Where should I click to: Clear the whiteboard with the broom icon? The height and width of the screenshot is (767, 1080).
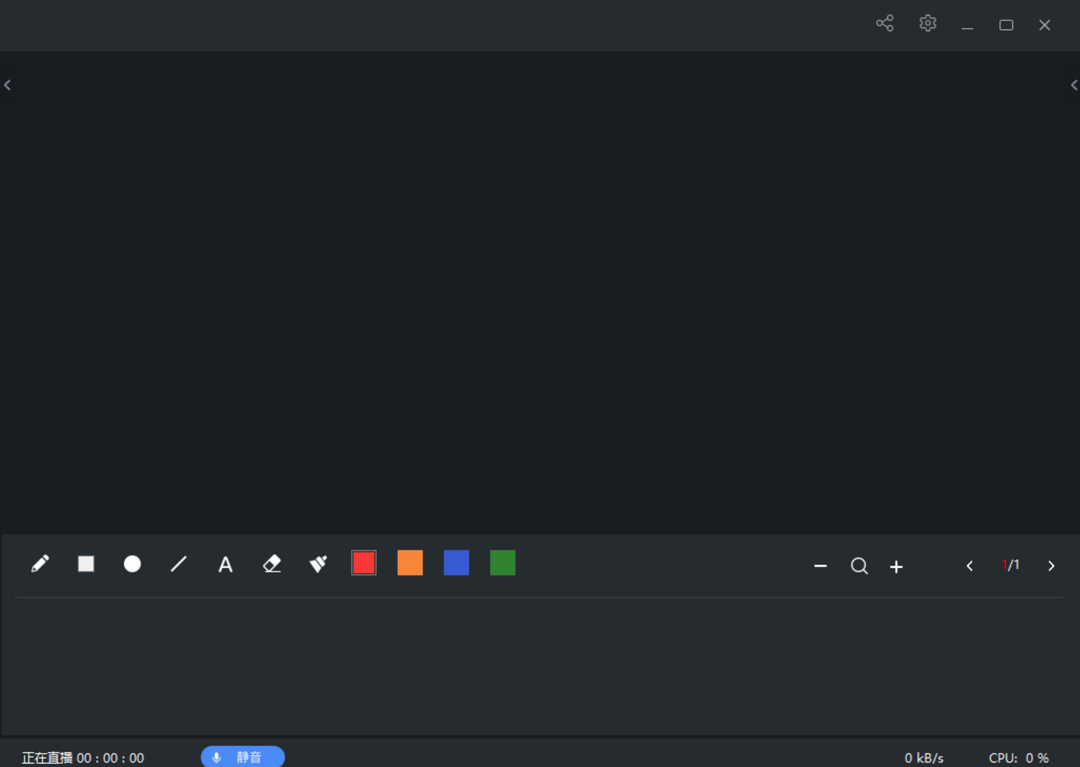tap(318, 564)
